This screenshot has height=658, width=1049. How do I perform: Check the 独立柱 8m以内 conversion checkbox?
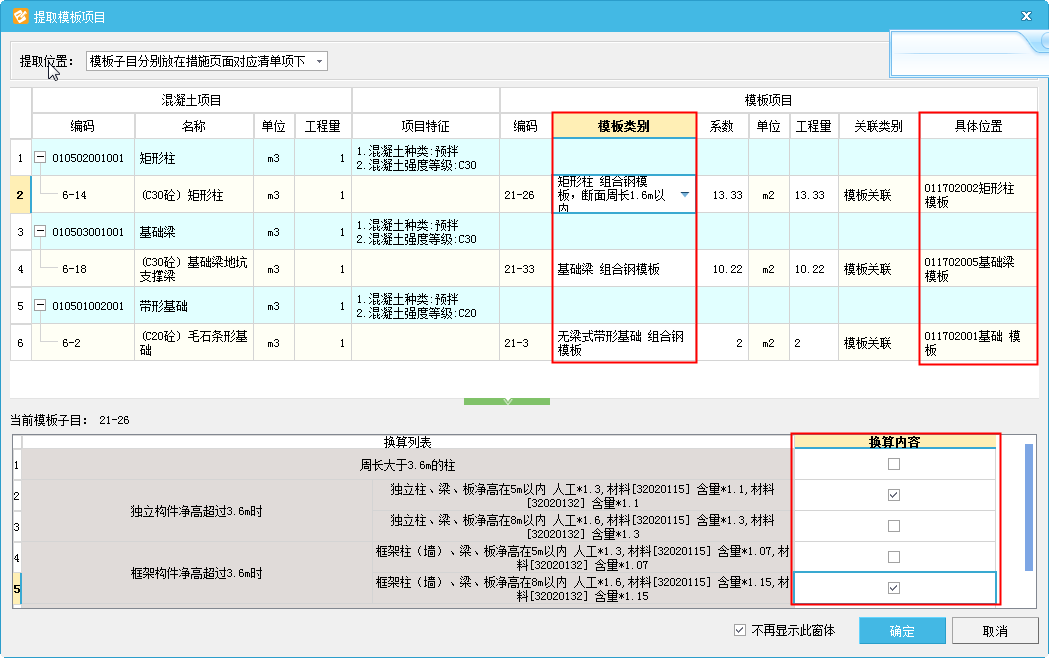click(894, 526)
